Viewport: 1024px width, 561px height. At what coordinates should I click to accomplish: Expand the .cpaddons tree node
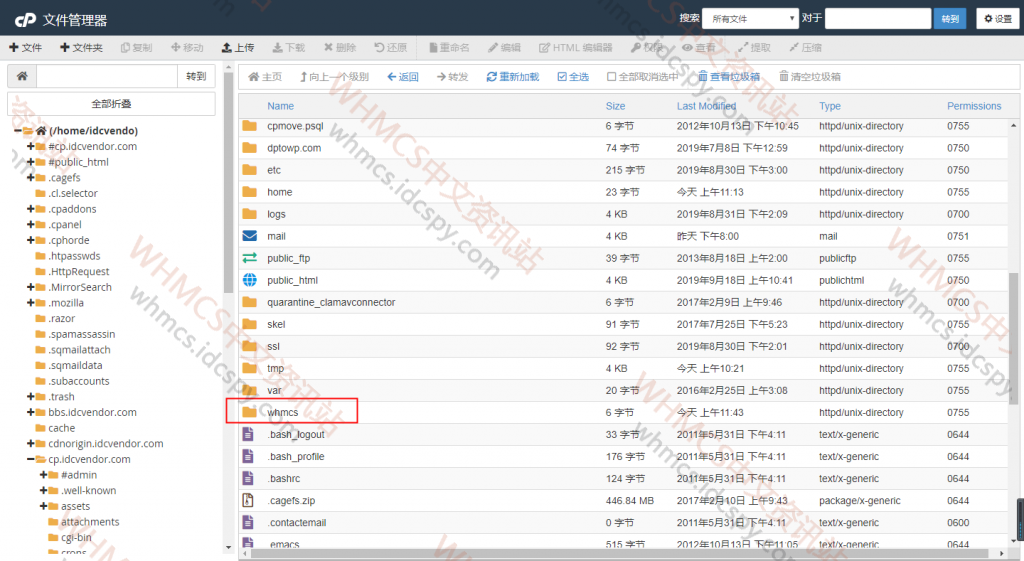point(30,209)
